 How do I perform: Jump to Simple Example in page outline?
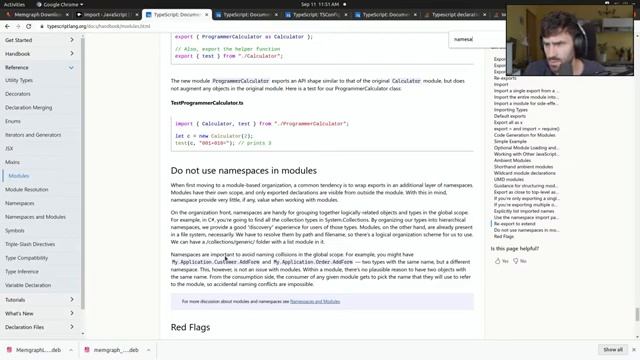click(510, 141)
